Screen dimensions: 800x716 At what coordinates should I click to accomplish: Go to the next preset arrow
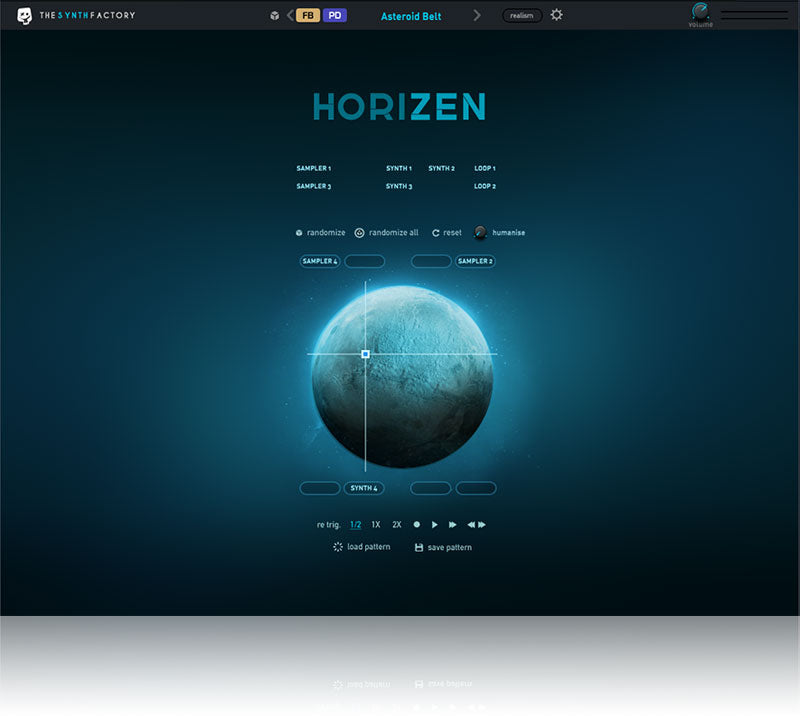coord(477,15)
